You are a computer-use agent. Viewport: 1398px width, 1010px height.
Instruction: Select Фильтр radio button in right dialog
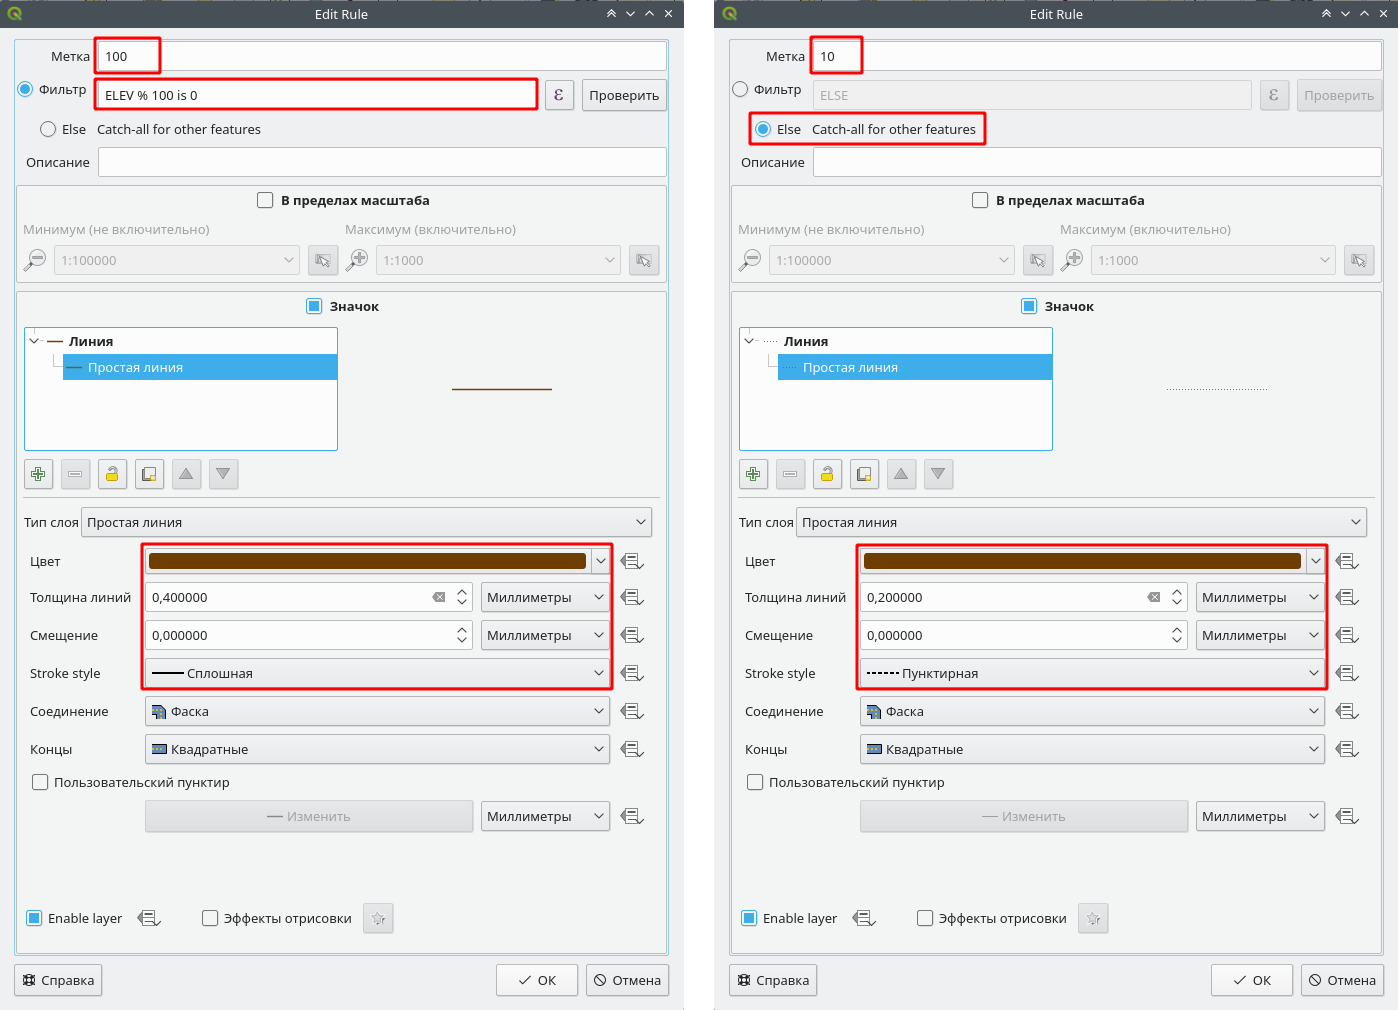[740, 89]
